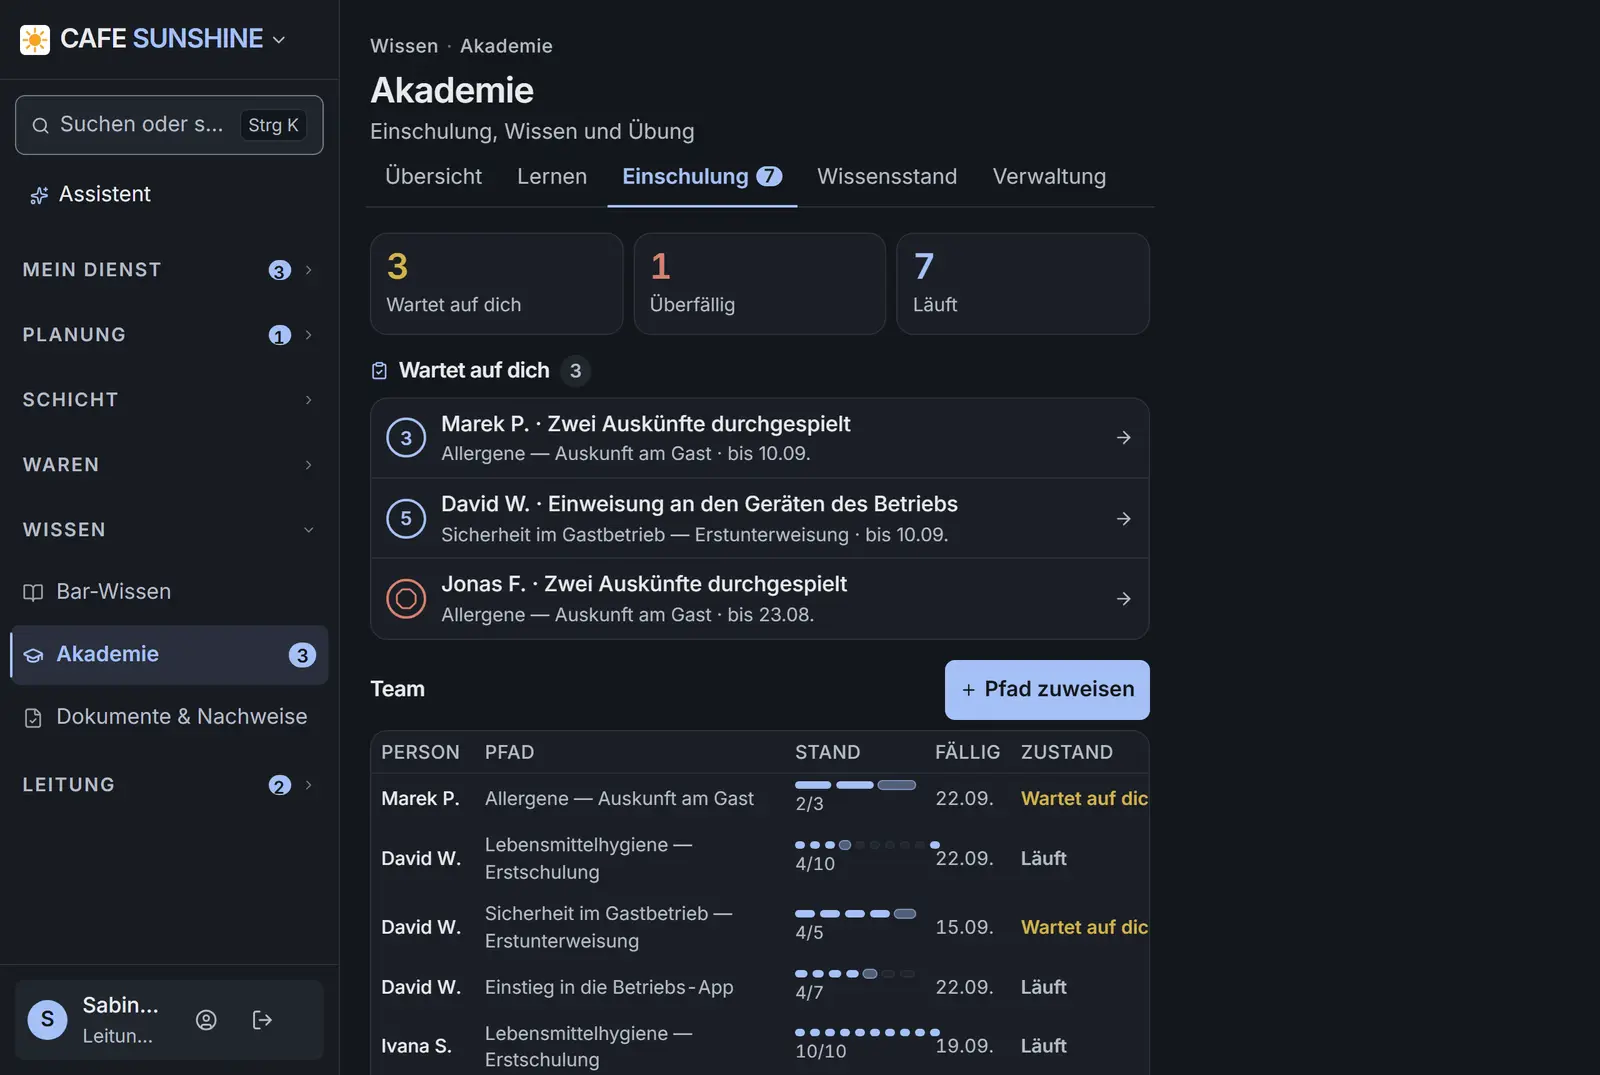
Task: Expand the MEIN DIENST sidebar section
Action: point(168,270)
